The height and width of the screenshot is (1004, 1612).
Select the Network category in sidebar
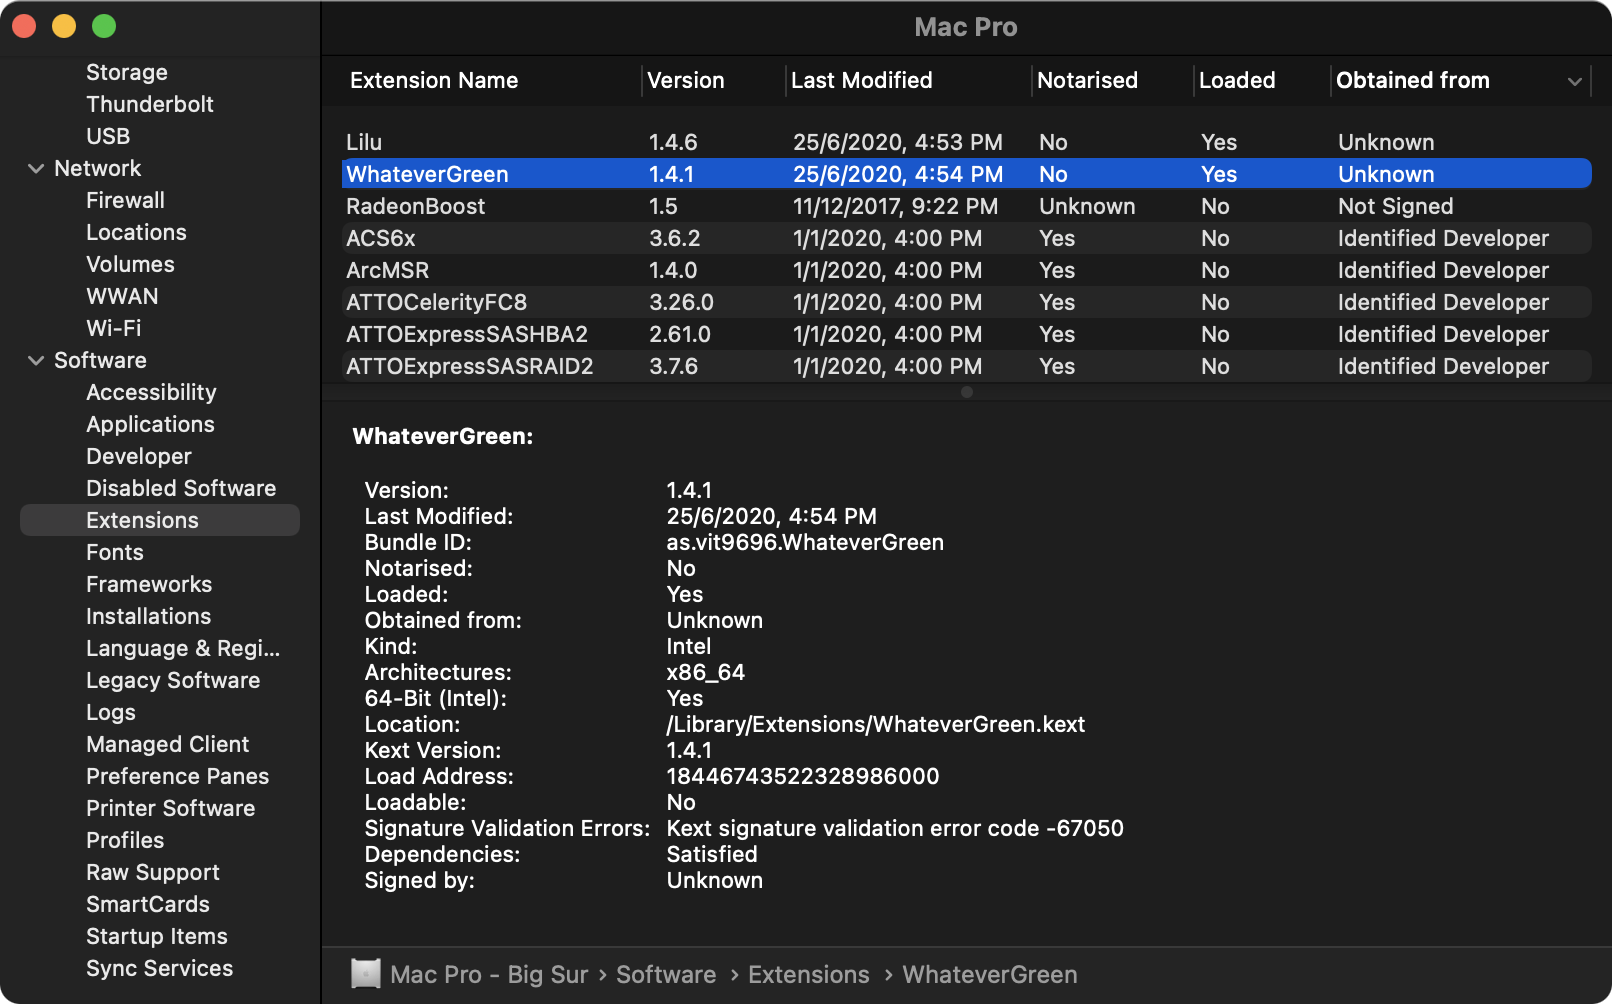point(98,168)
